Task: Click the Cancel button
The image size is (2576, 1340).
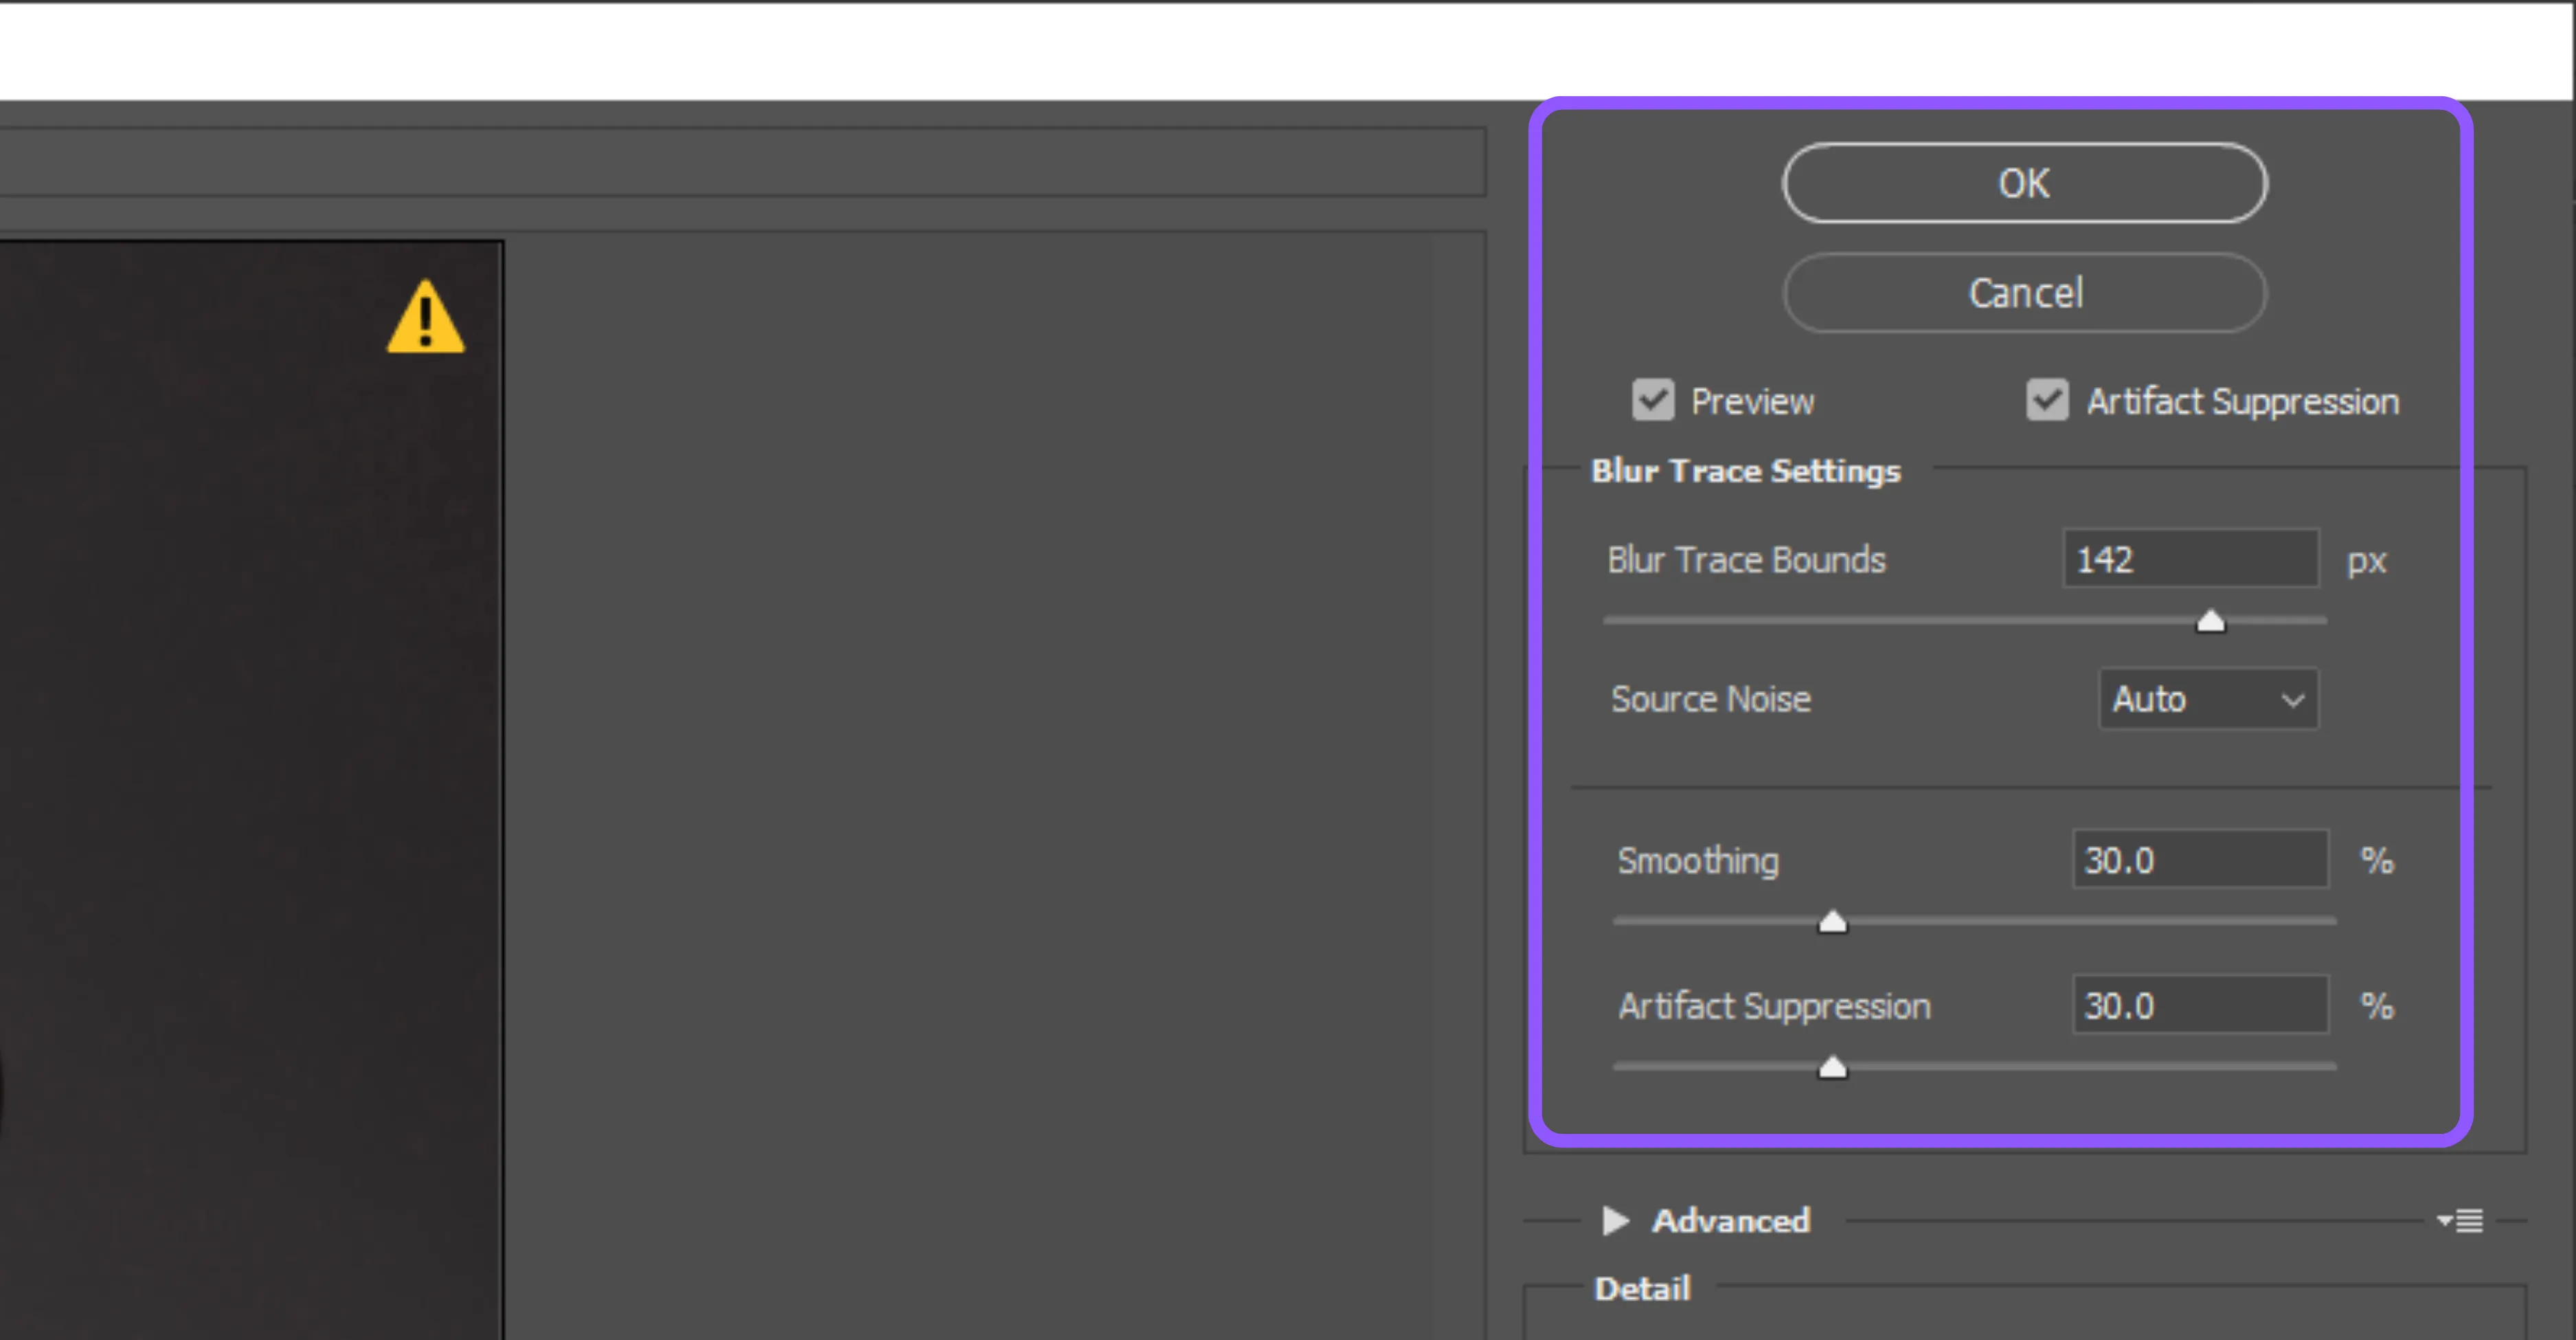Action: [x=2024, y=293]
